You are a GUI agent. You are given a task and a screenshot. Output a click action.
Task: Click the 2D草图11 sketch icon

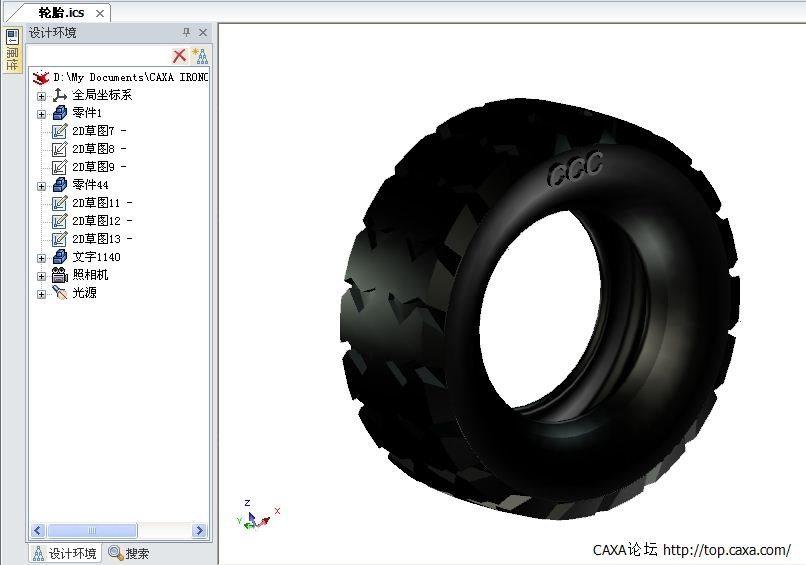pos(60,203)
